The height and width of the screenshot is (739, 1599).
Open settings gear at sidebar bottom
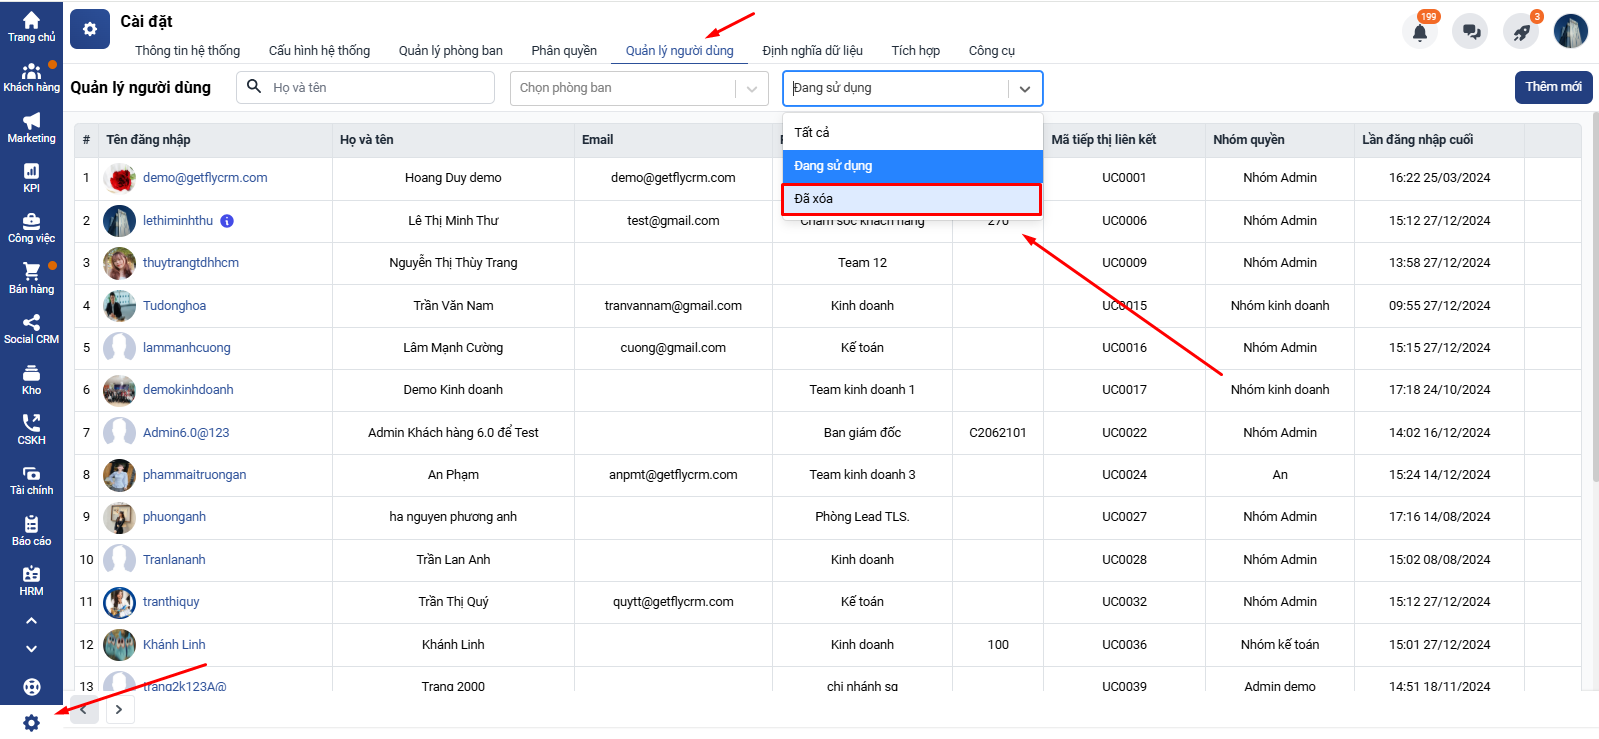[31, 722]
